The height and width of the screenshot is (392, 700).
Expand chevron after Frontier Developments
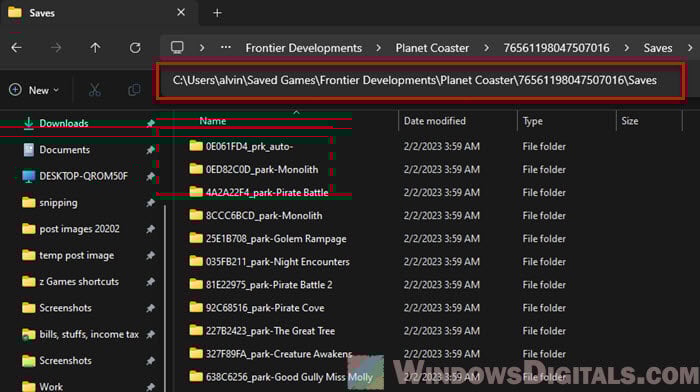point(379,48)
